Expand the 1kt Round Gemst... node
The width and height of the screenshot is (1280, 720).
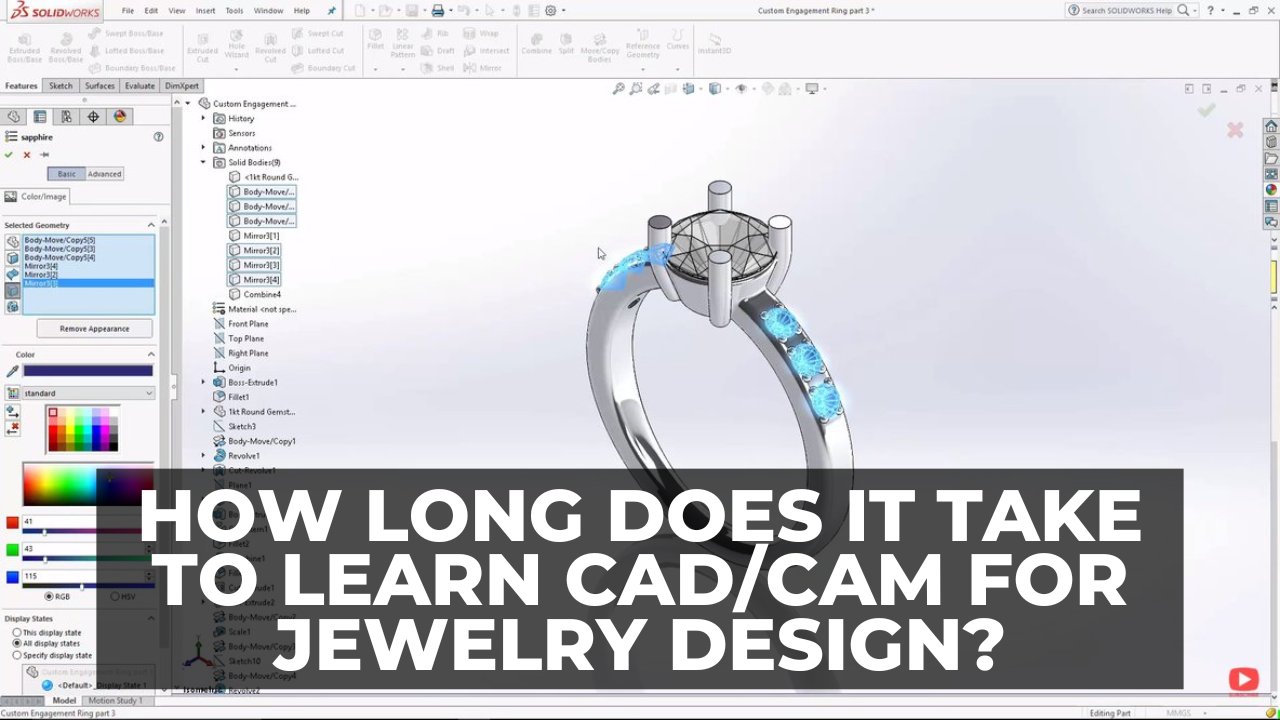[x=203, y=411]
